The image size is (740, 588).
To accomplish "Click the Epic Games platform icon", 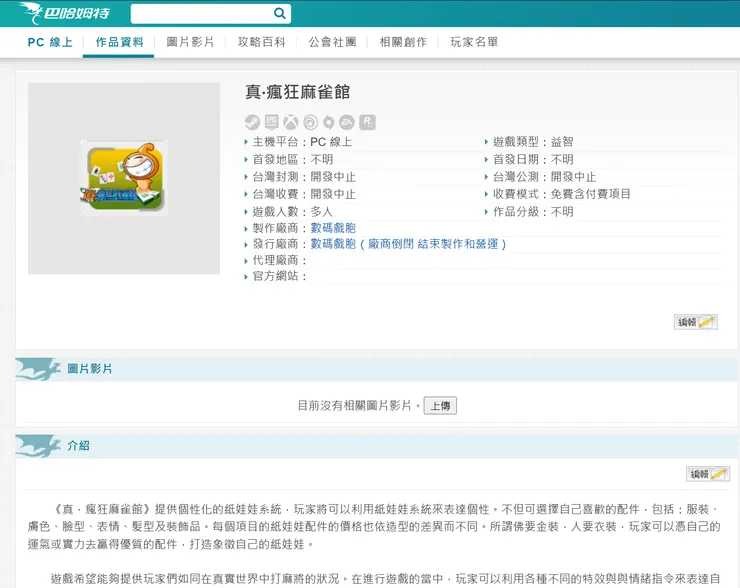I will [x=271, y=122].
